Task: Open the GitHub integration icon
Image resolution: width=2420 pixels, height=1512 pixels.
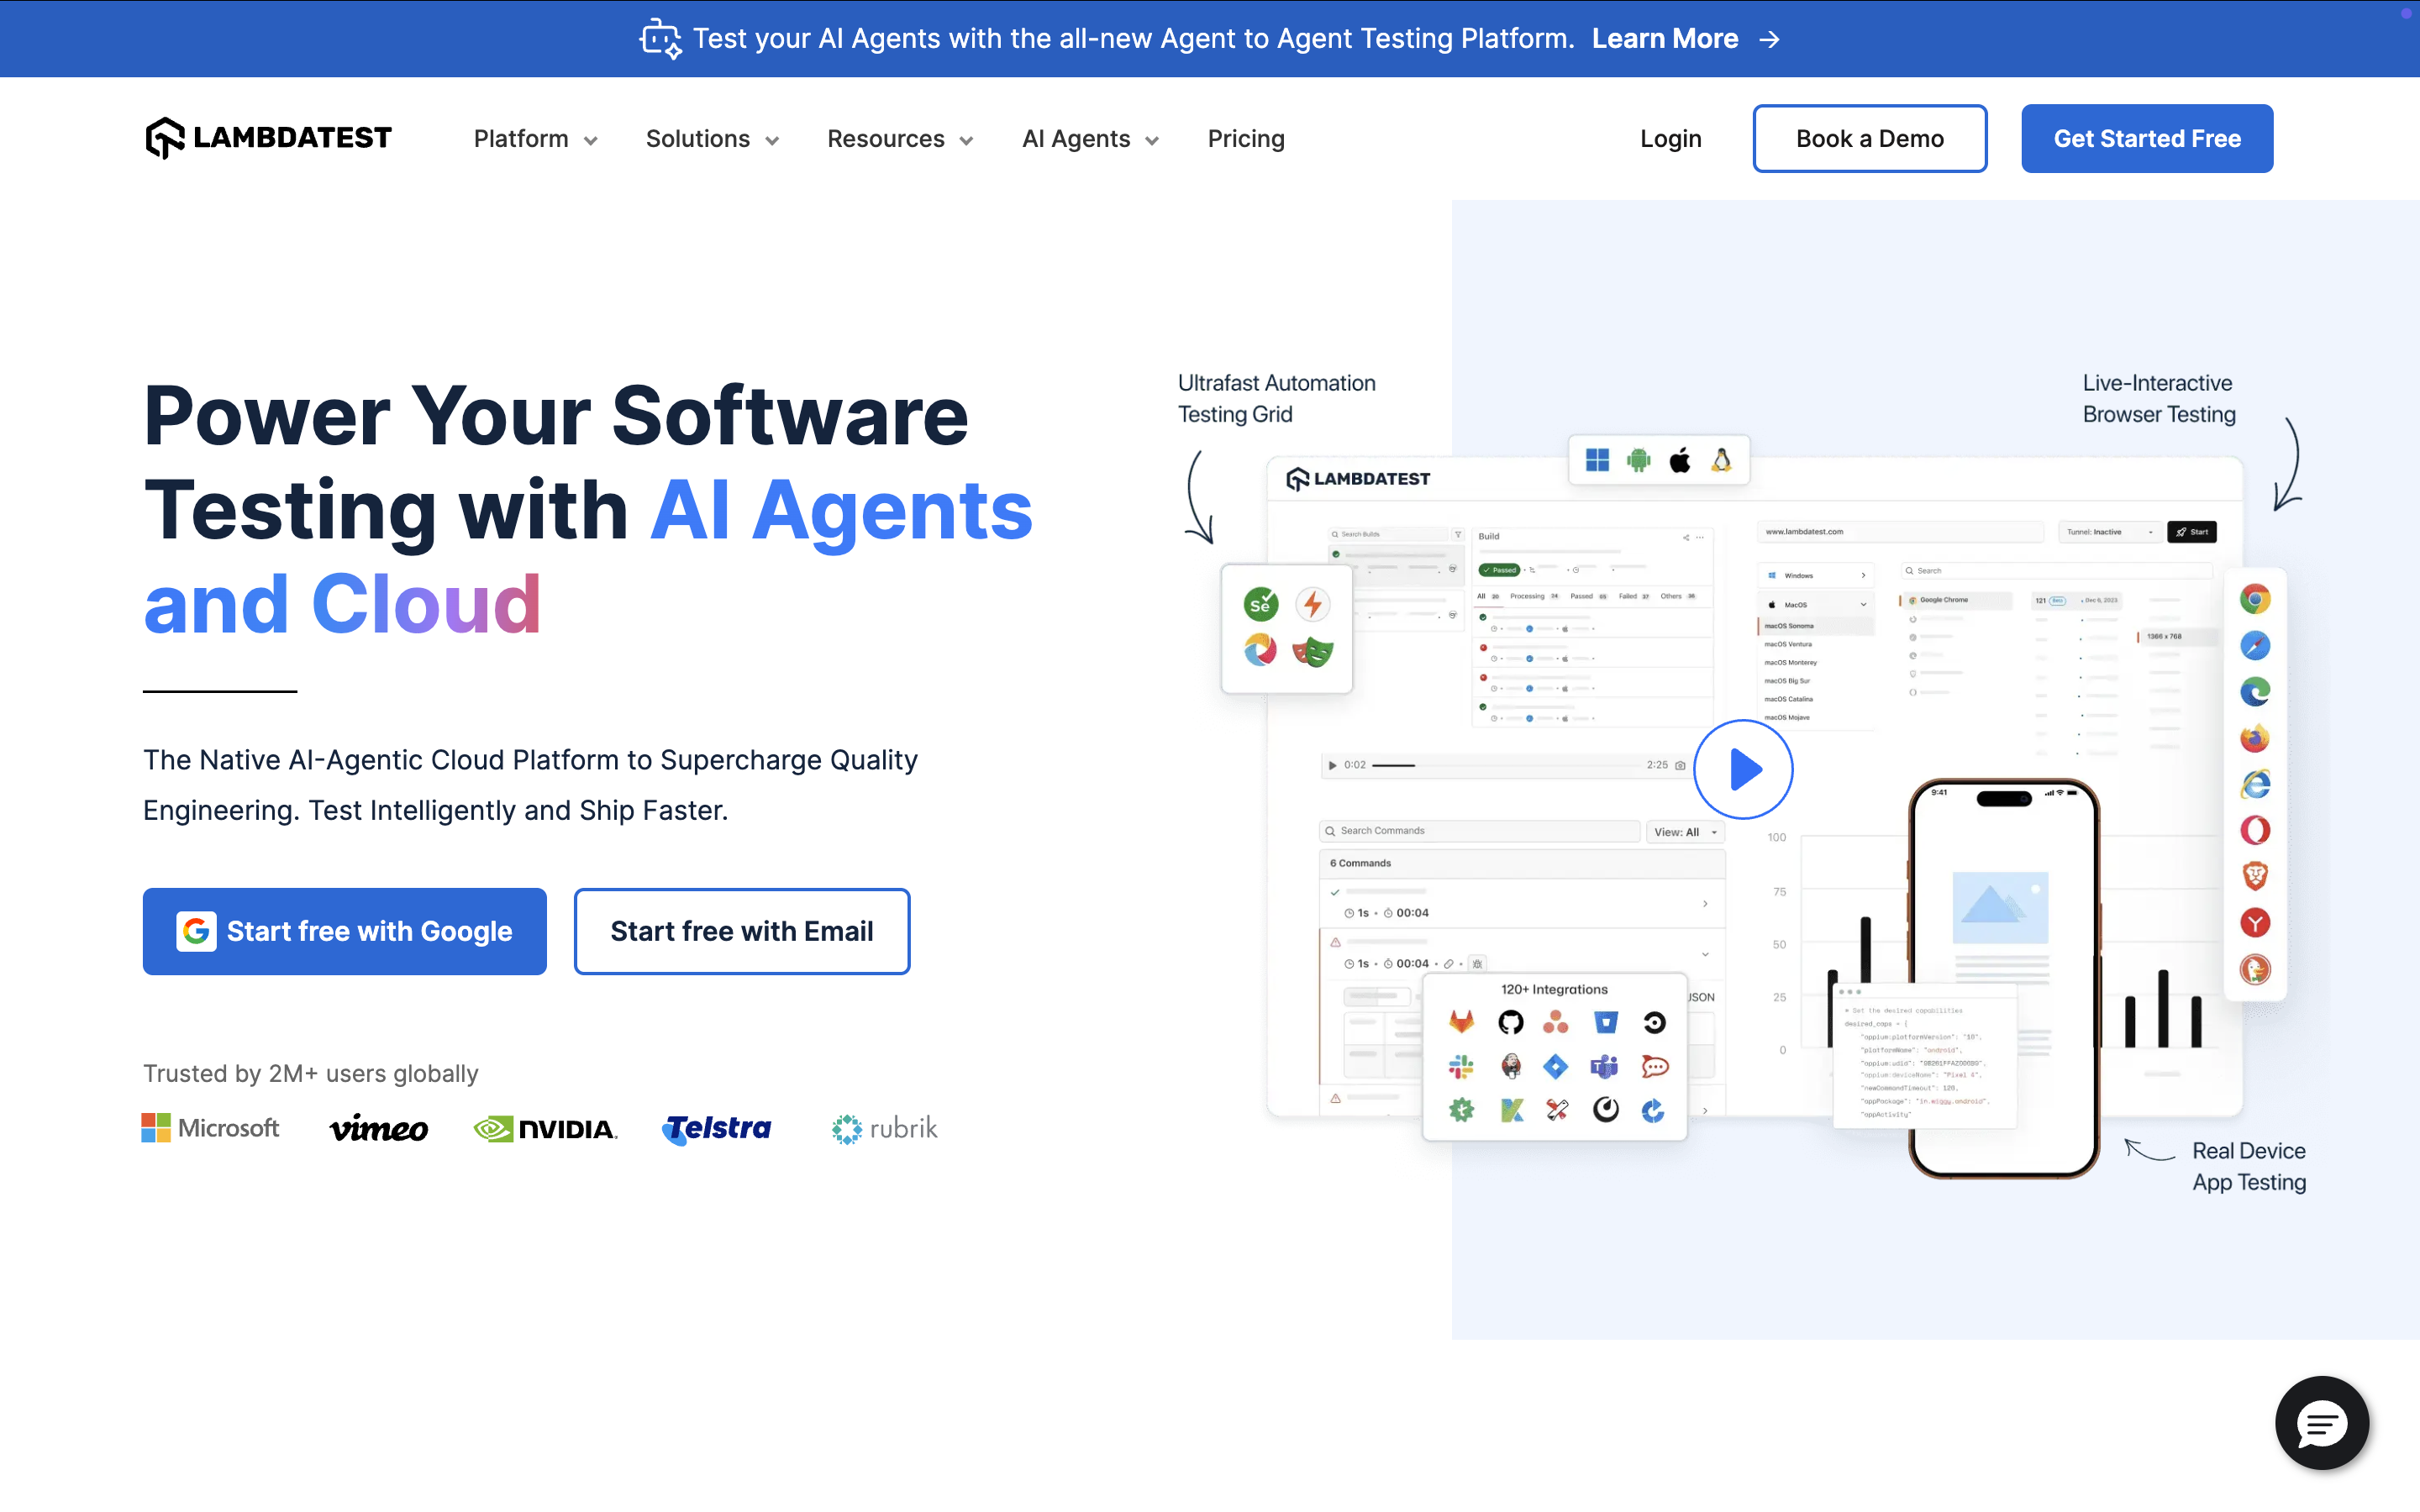Action: [x=1511, y=1022]
